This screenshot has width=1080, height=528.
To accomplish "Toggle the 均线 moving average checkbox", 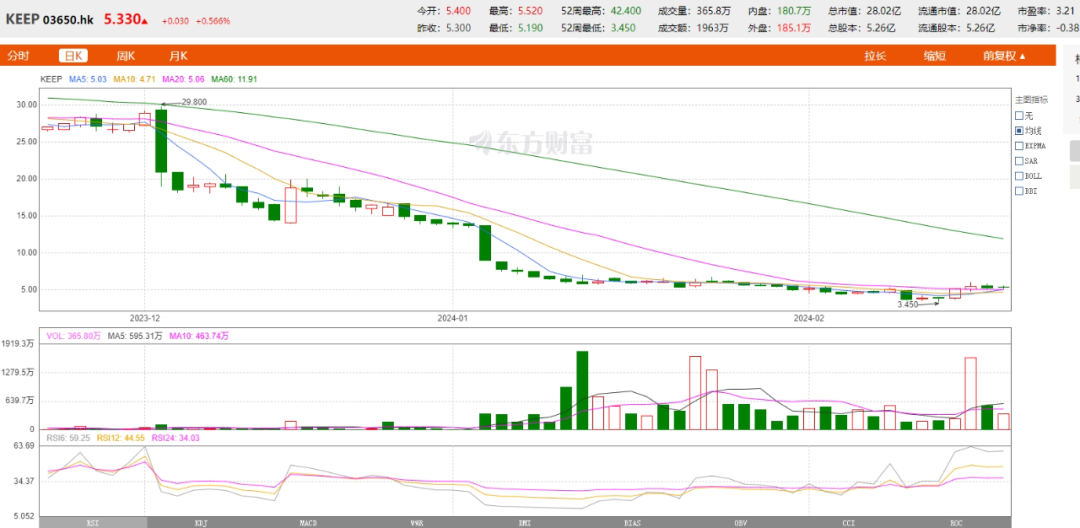I will point(1019,130).
